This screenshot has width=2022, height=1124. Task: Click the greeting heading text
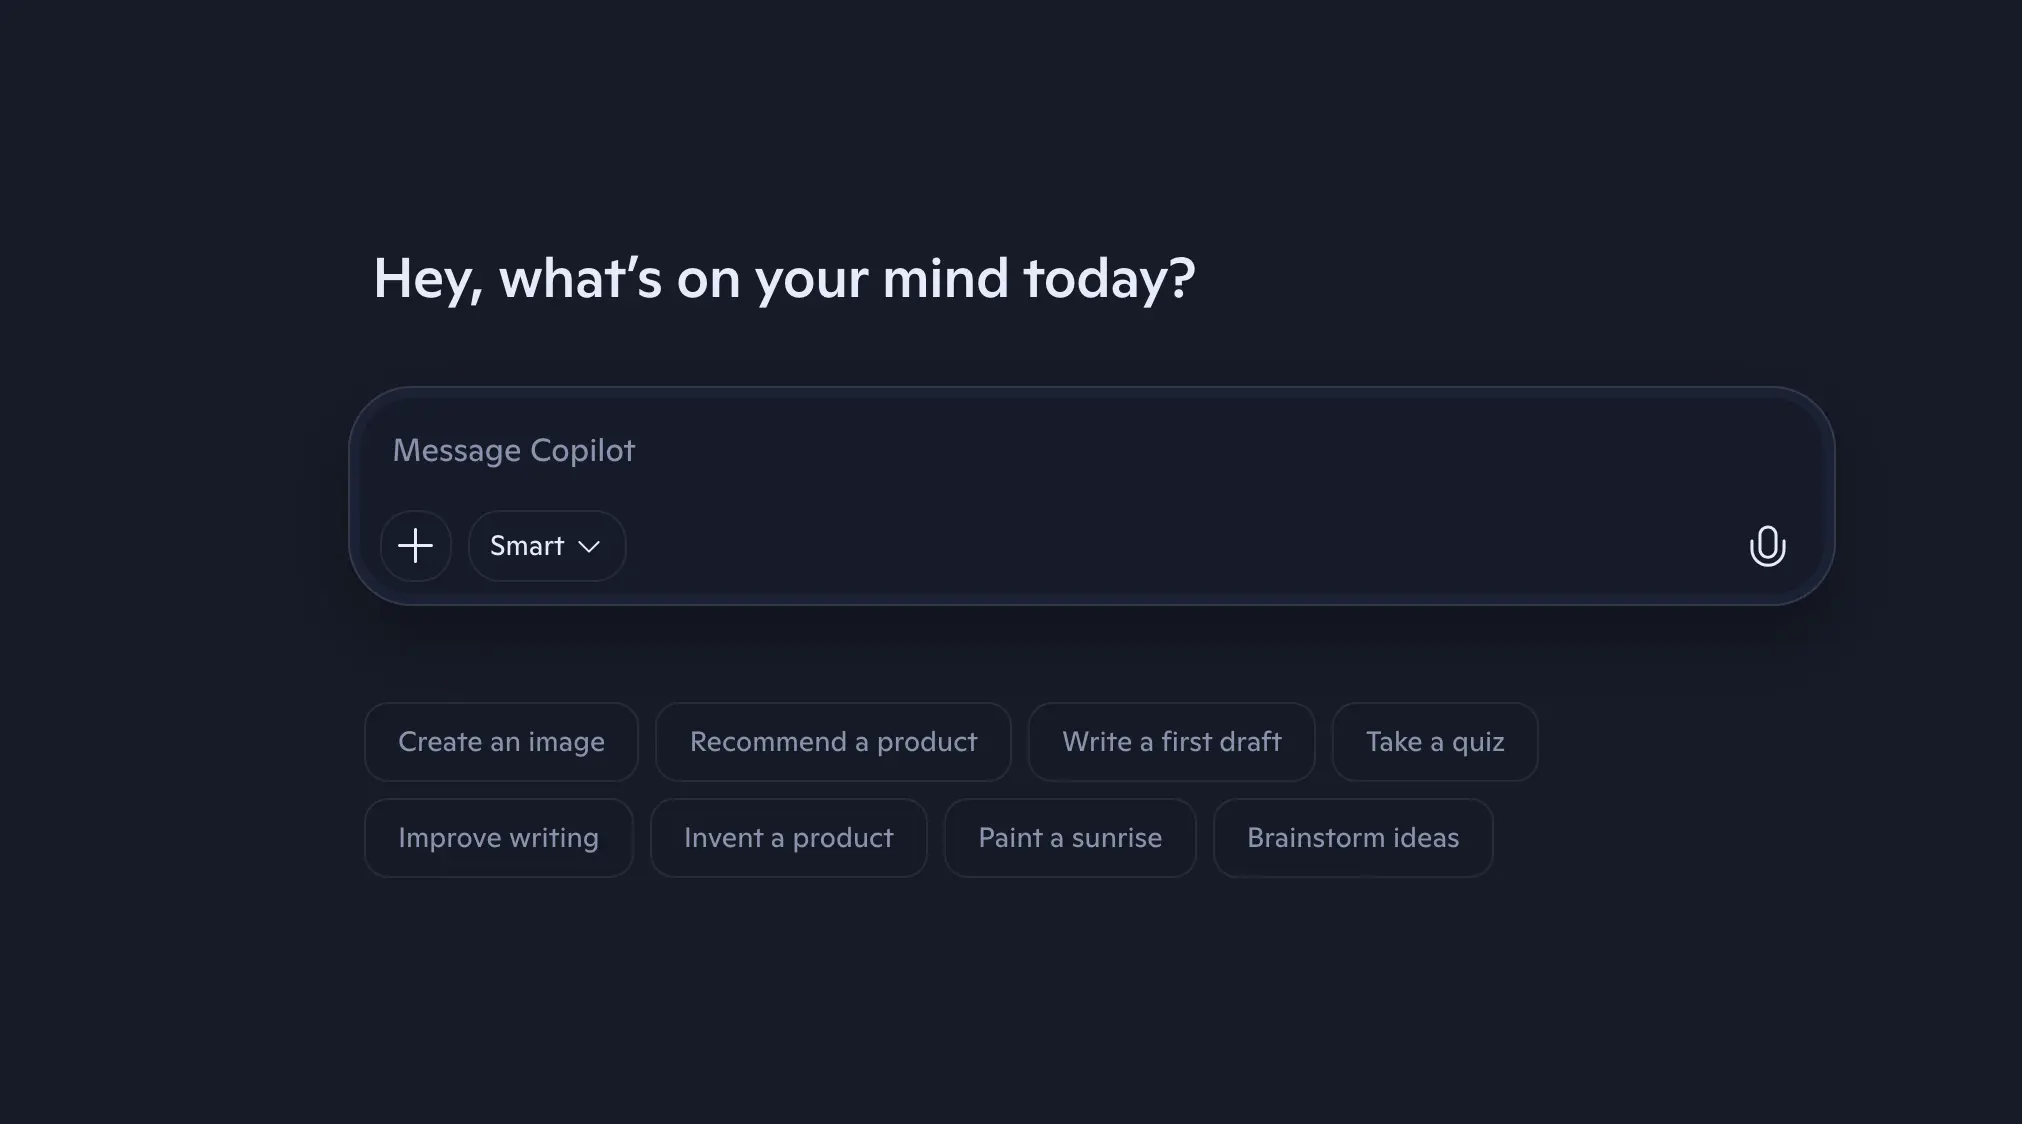tap(783, 278)
